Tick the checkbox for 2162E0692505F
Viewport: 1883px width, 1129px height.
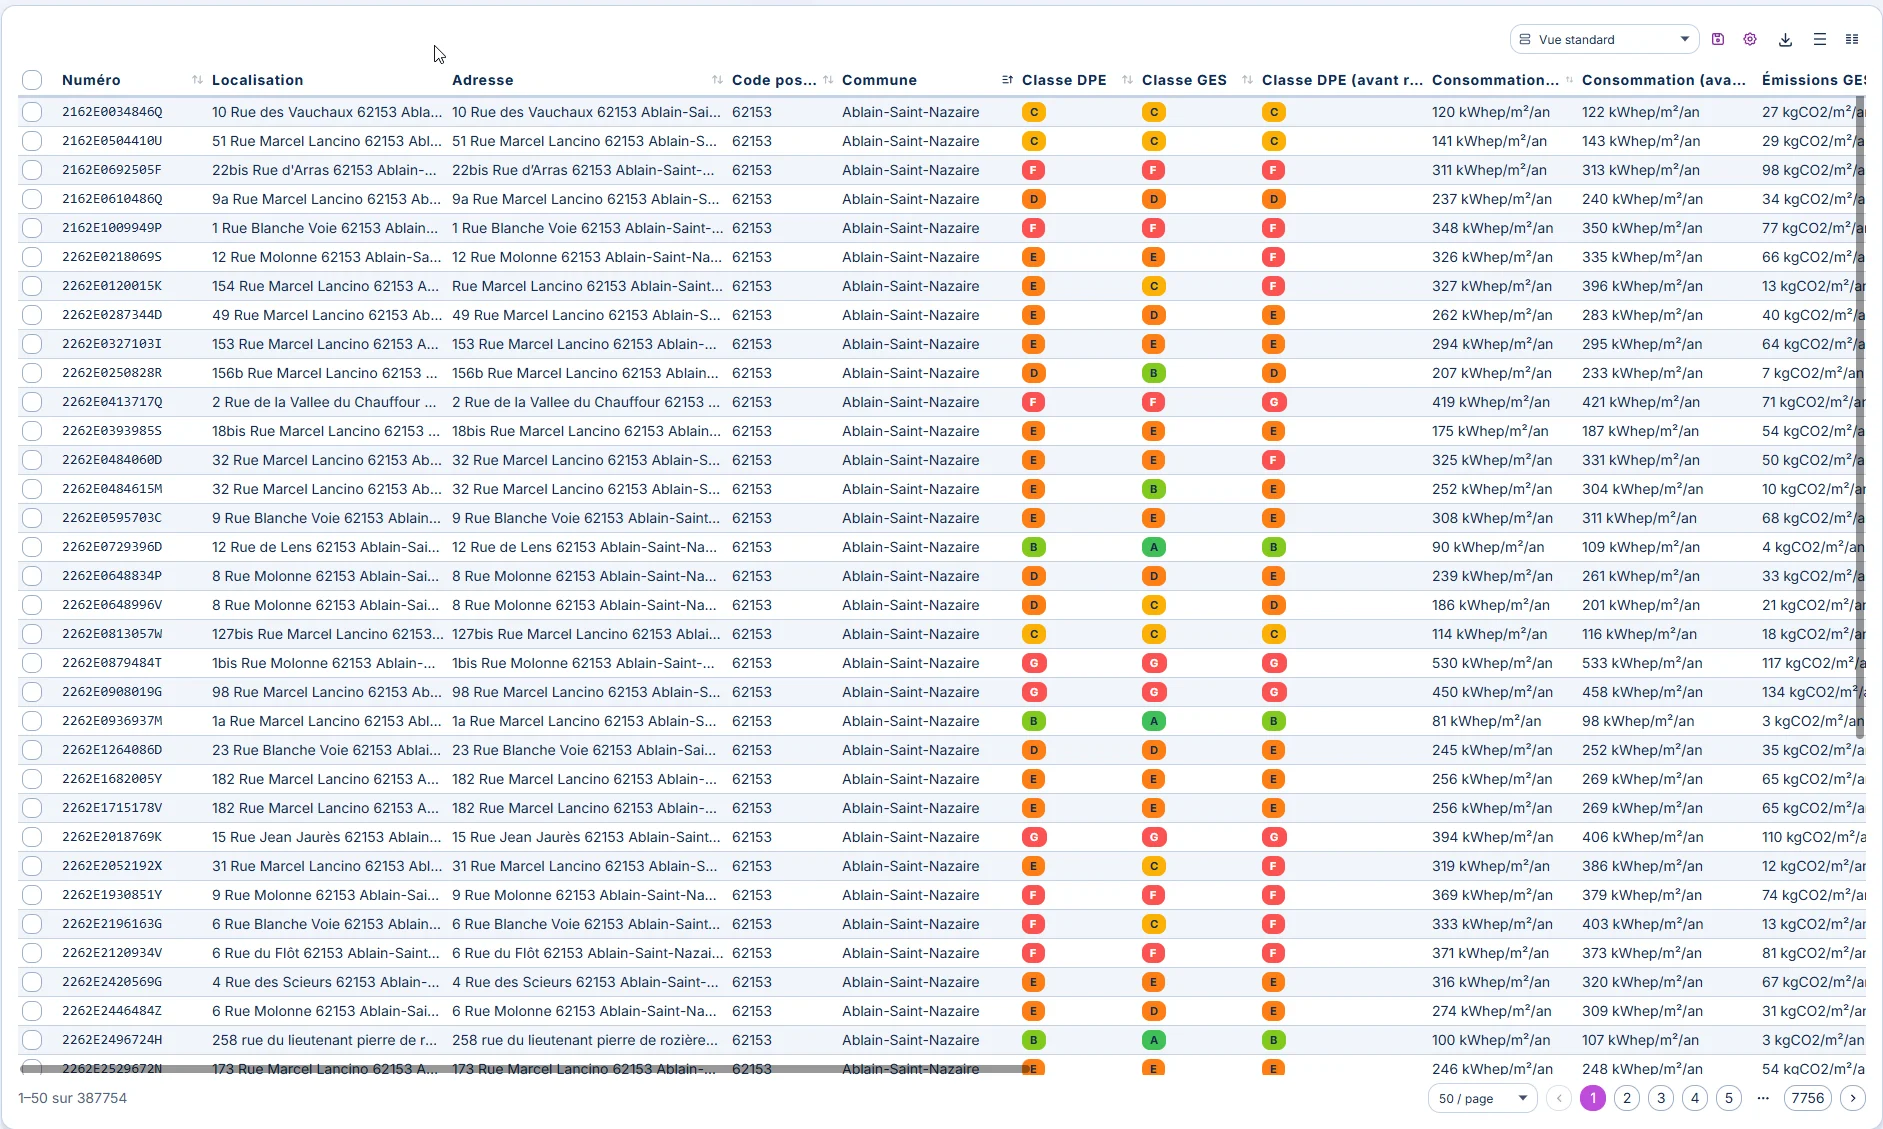click(x=32, y=170)
